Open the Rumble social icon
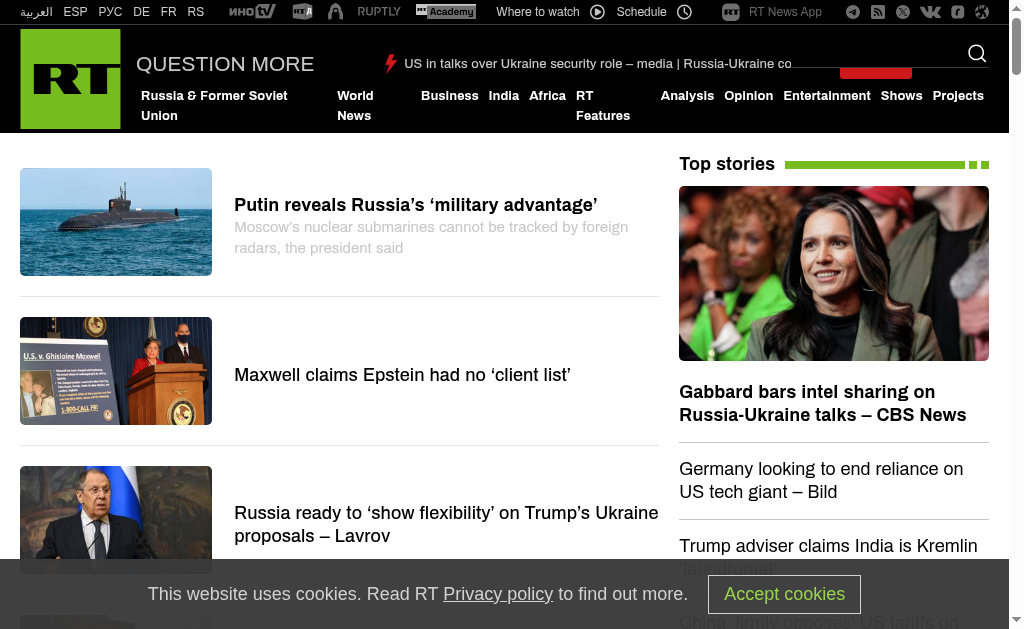This screenshot has width=1024, height=629. click(957, 12)
